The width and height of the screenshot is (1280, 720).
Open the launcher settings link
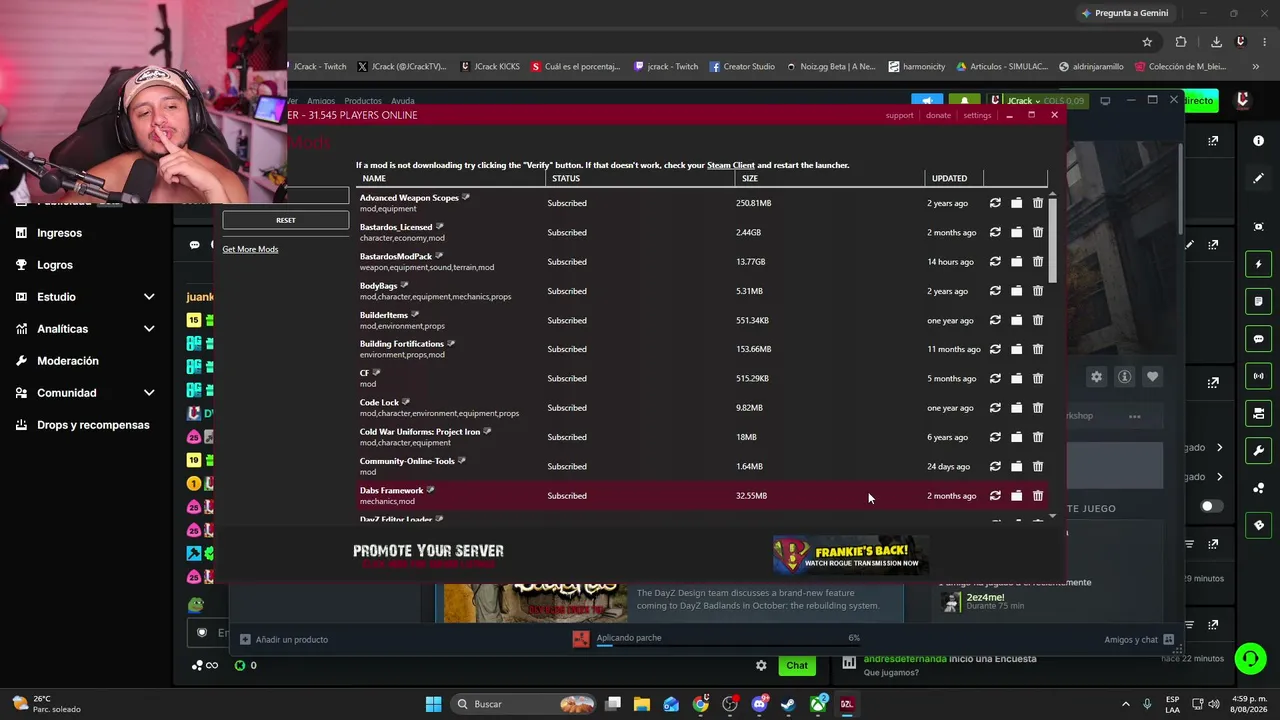pos(977,115)
